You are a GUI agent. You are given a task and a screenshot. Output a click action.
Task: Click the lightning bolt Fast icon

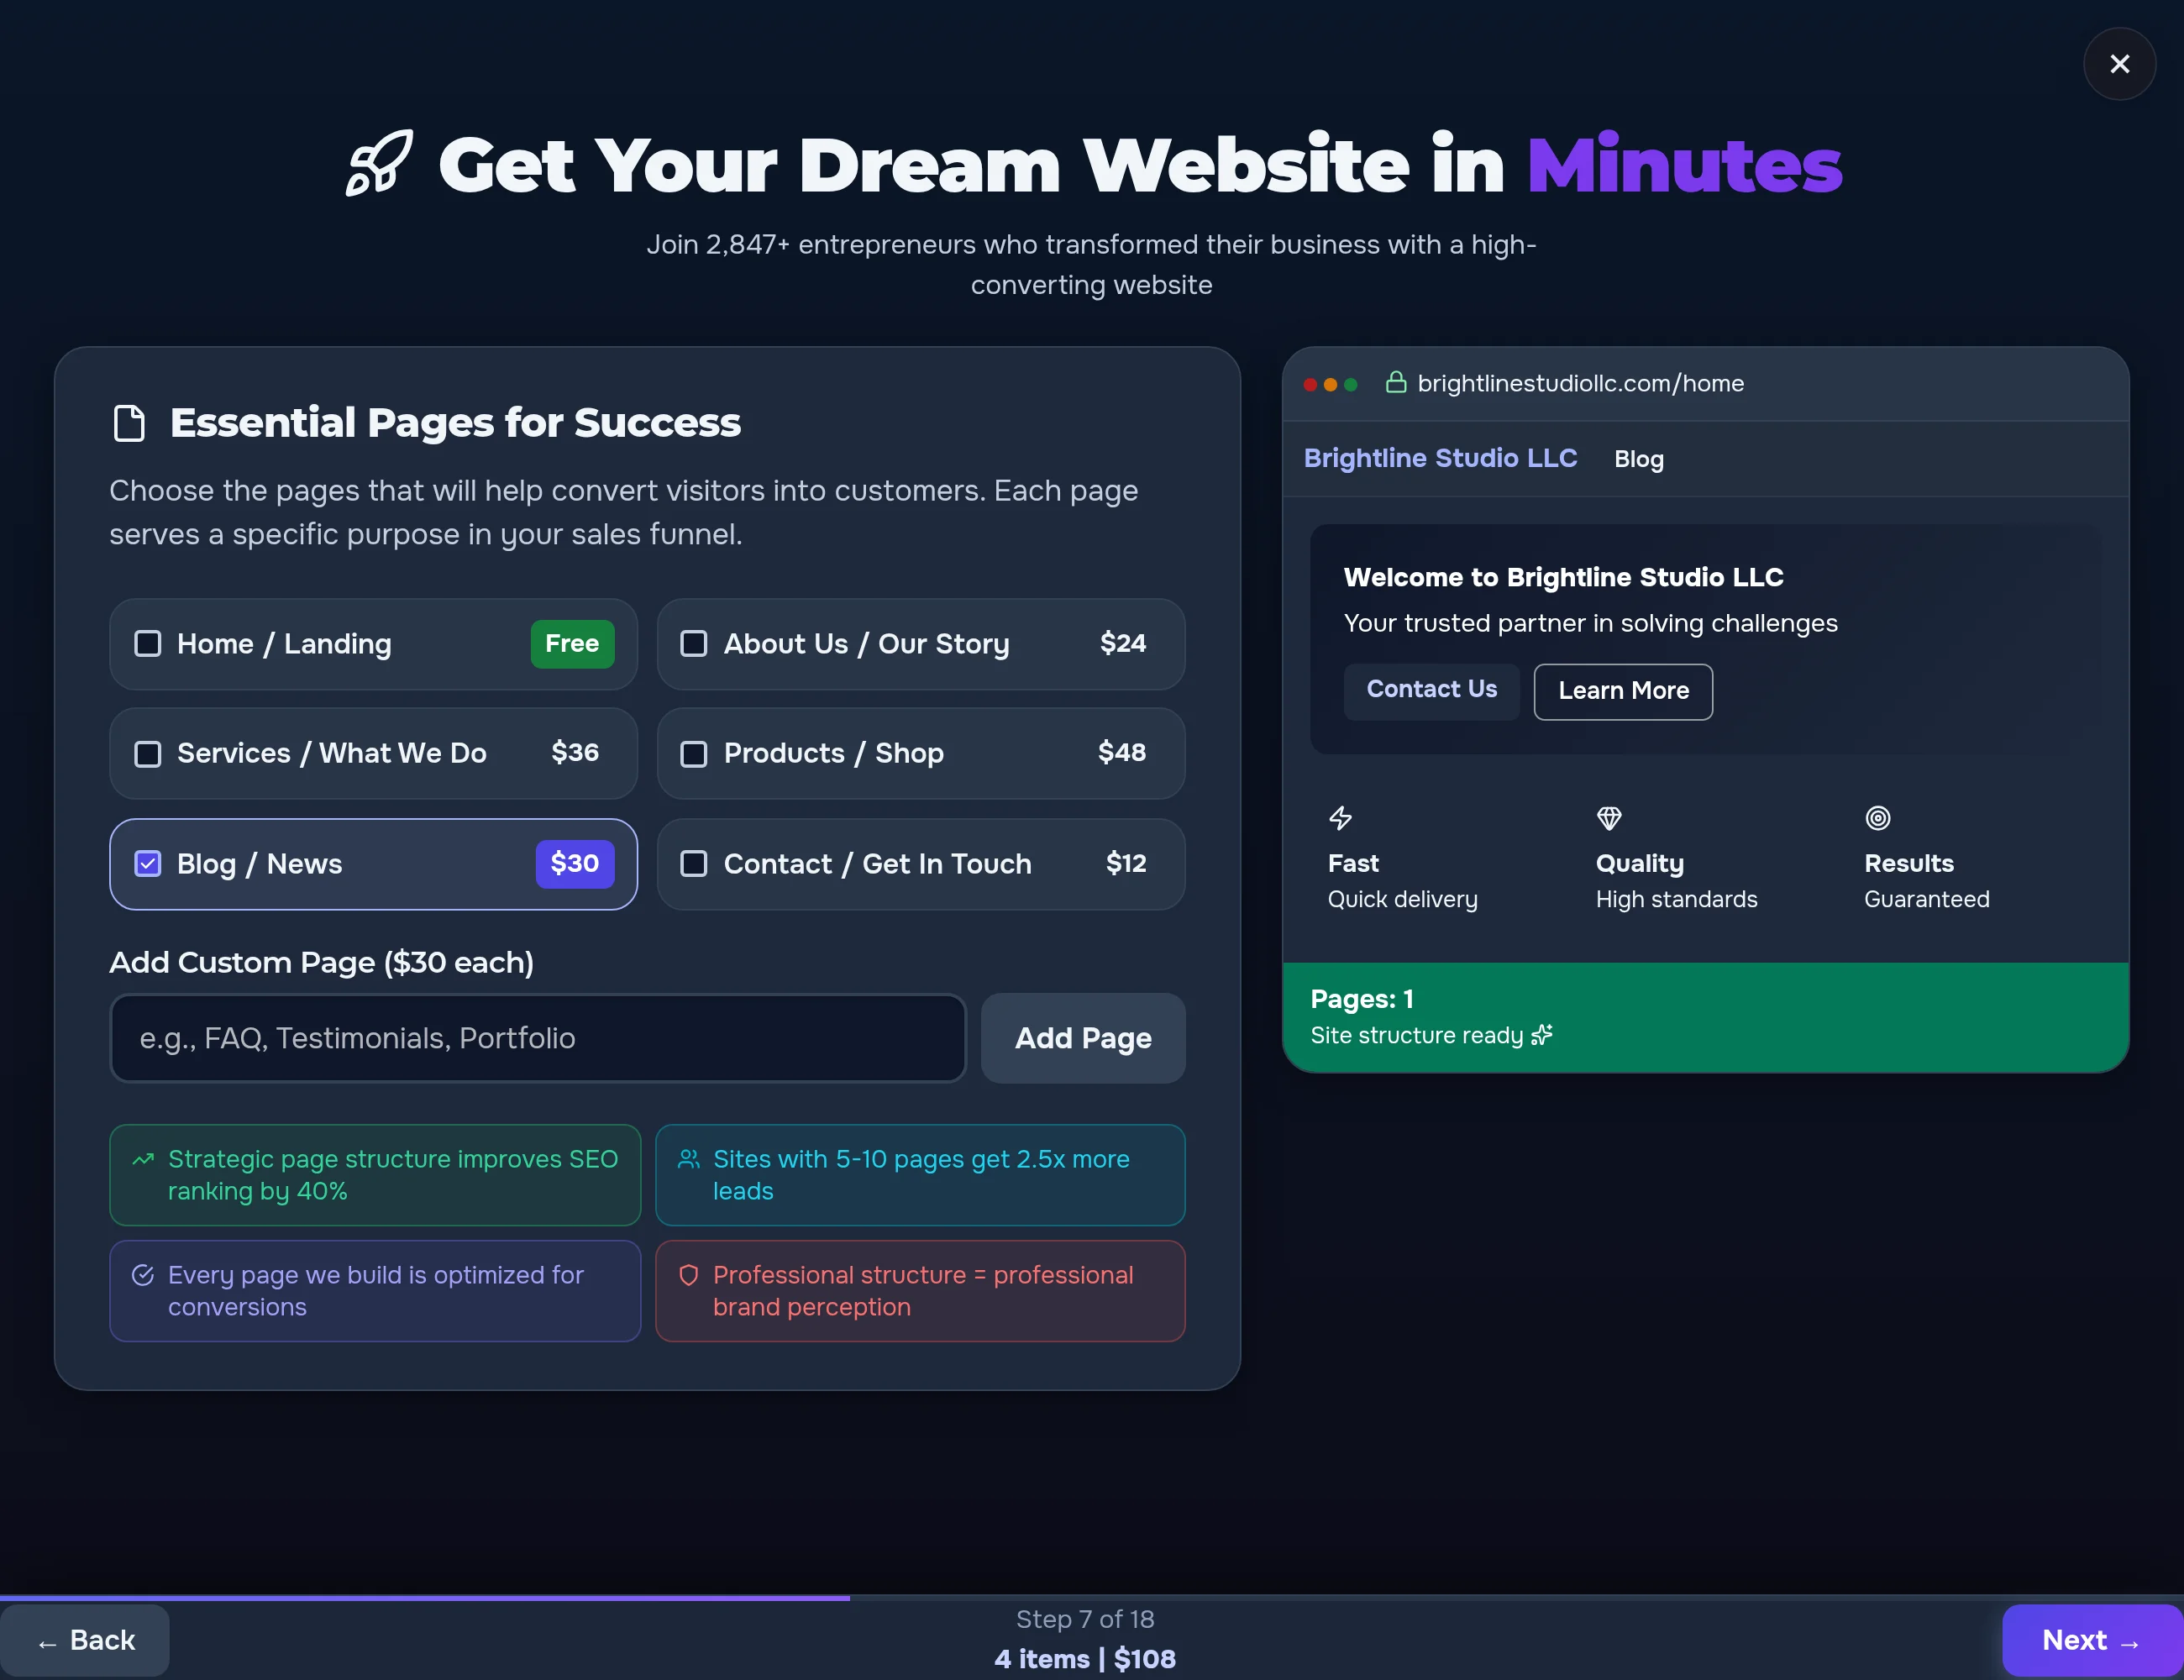click(1340, 818)
